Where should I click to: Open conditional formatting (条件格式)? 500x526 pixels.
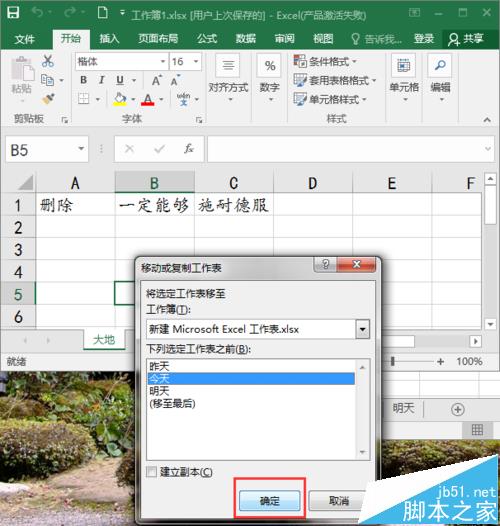point(325,61)
